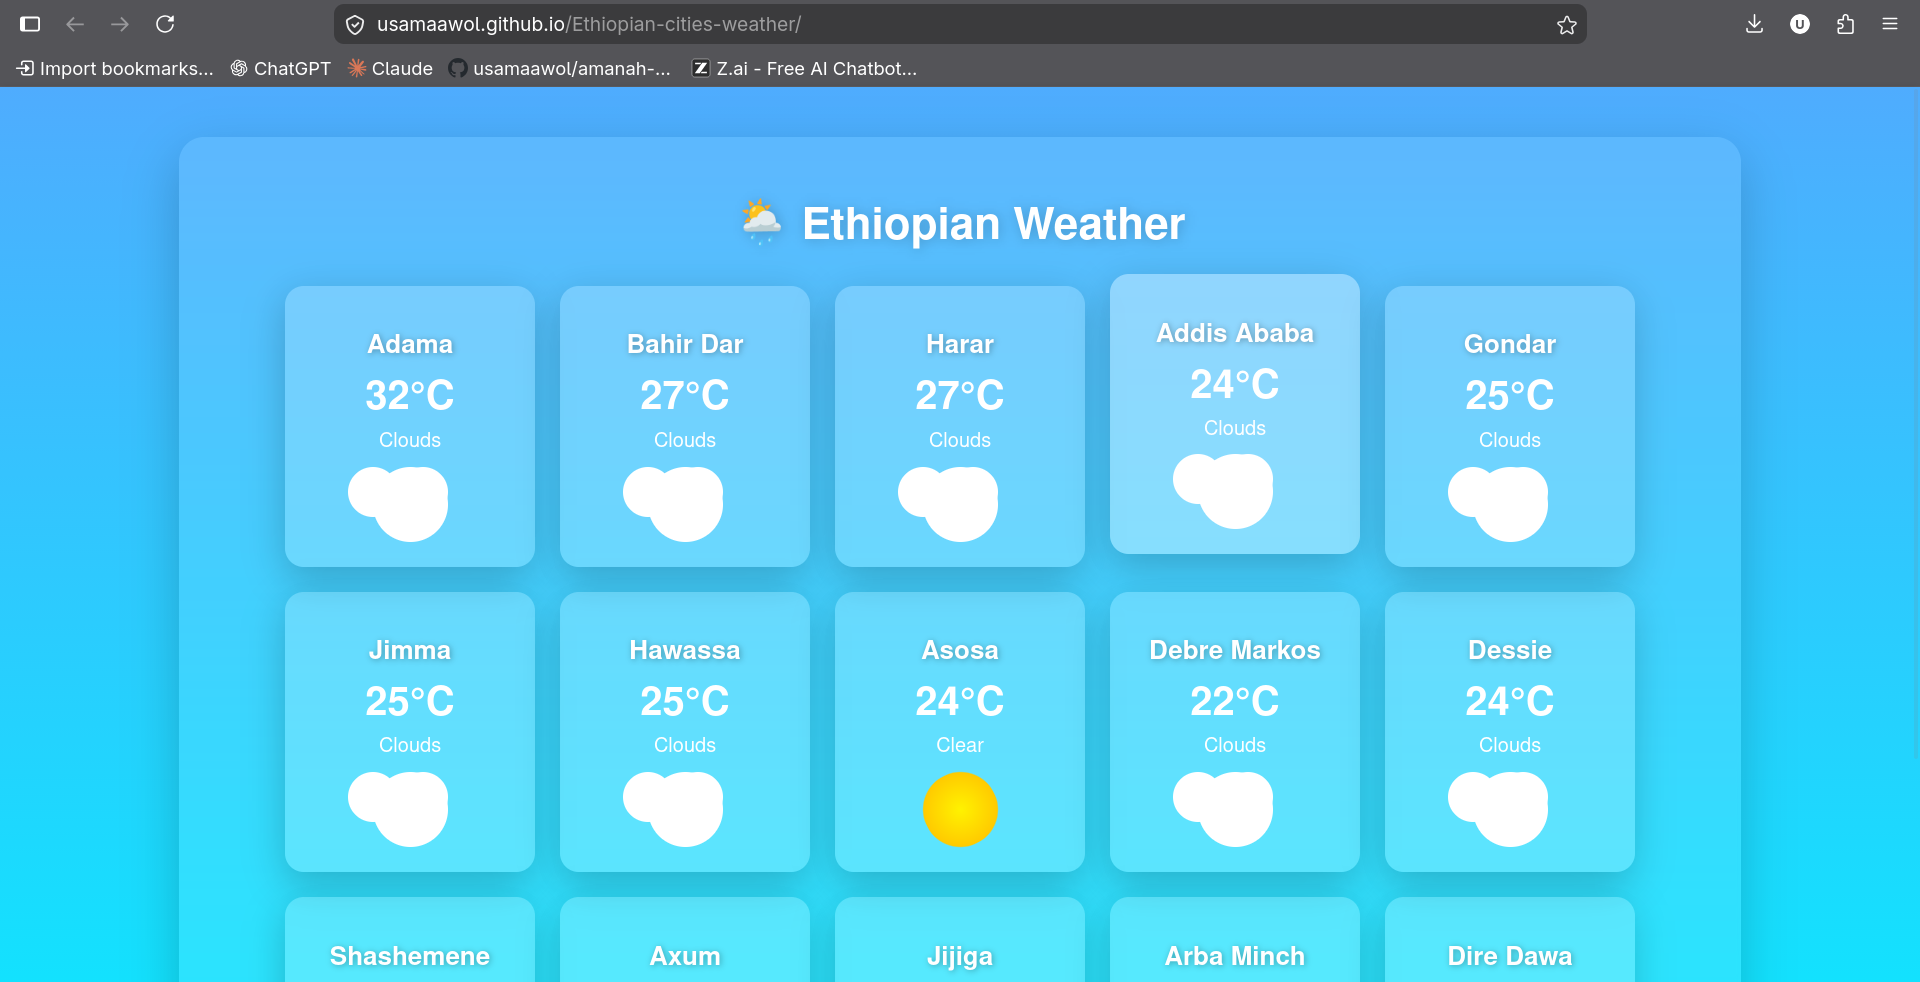Click the Dessie city name
1920x982 pixels.
click(x=1510, y=650)
